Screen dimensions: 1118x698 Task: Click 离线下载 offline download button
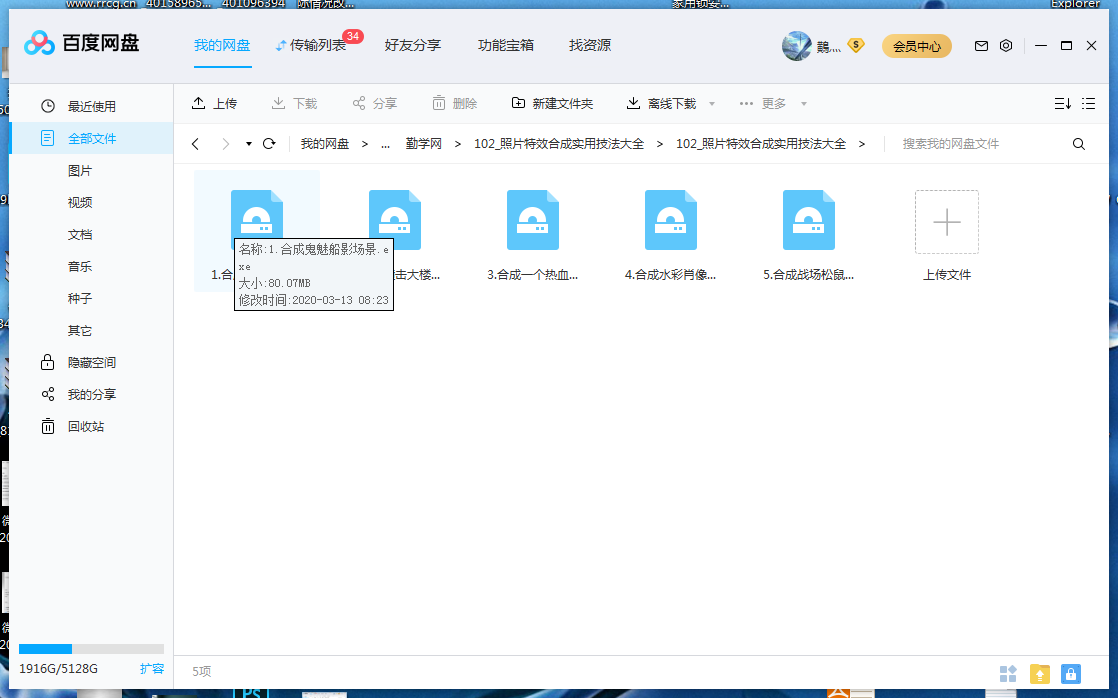pyautogui.click(x=661, y=103)
